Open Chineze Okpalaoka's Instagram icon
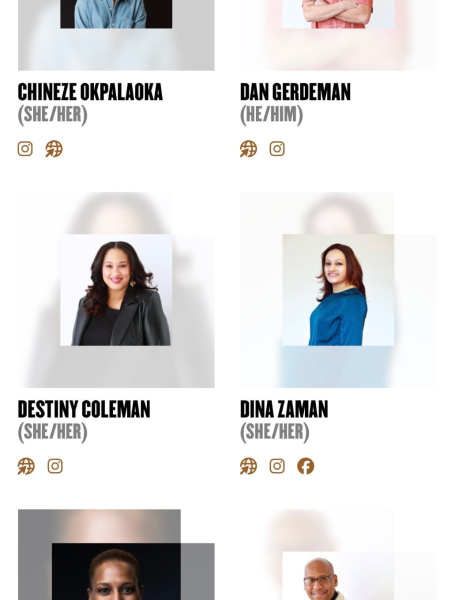The image size is (455, 600). pyautogui.click(x=25, y=149)
